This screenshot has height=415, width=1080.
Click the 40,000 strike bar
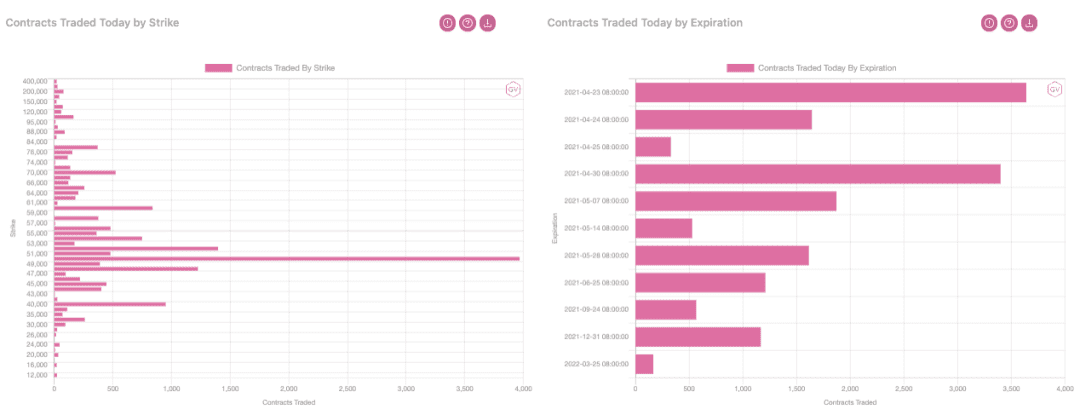[110, 304]
